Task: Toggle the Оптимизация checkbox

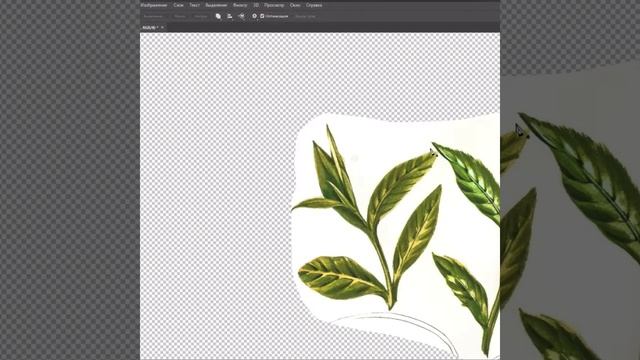Action: (x=262, y=16)
